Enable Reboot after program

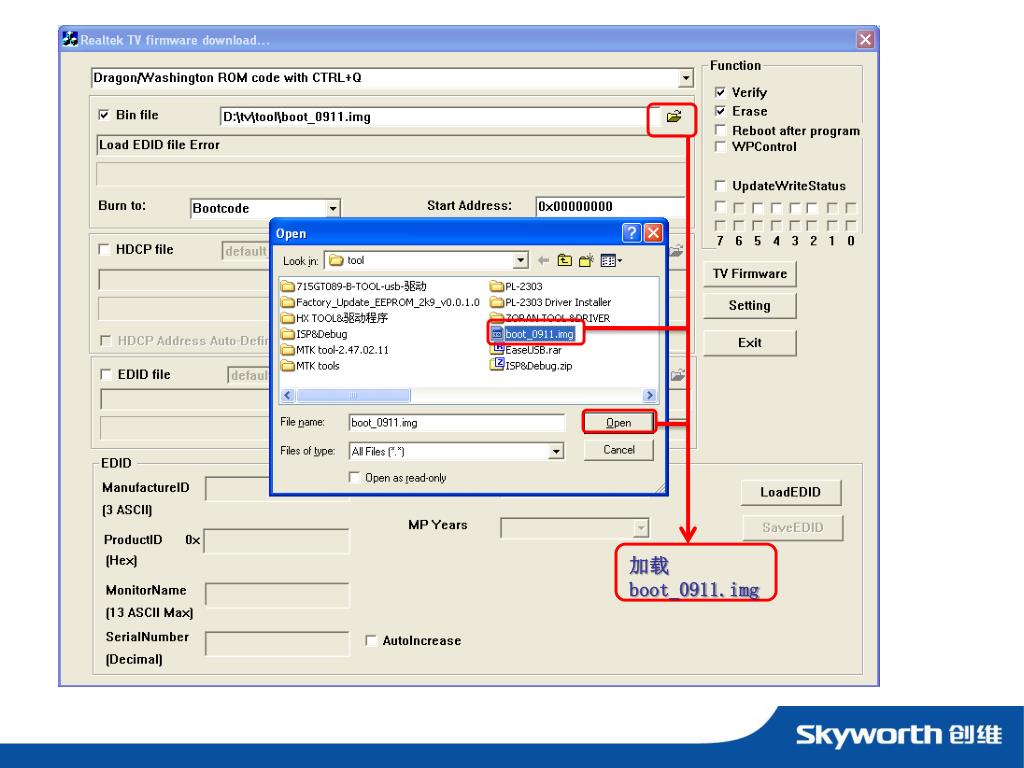(720, 131)
